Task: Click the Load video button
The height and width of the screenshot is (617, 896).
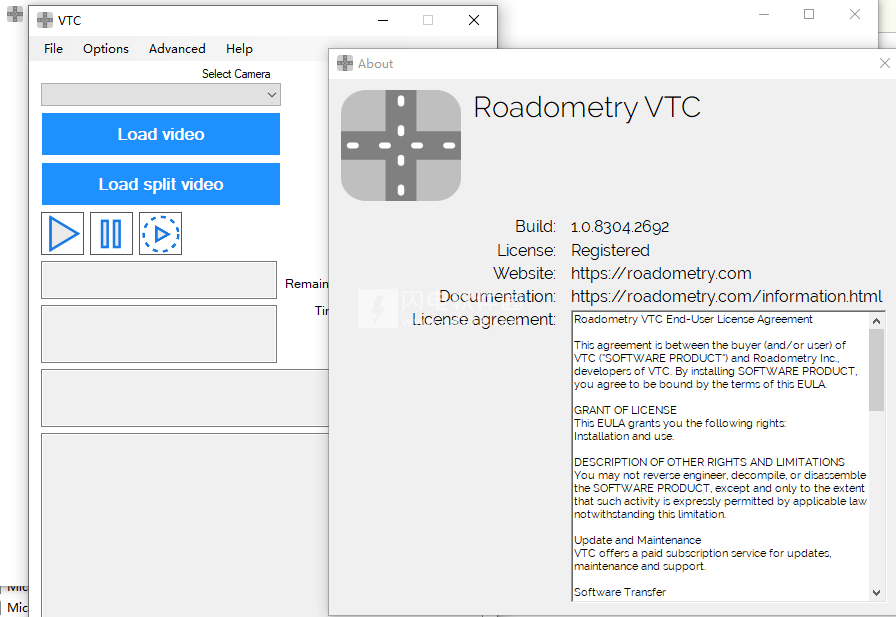Action: 161,134
